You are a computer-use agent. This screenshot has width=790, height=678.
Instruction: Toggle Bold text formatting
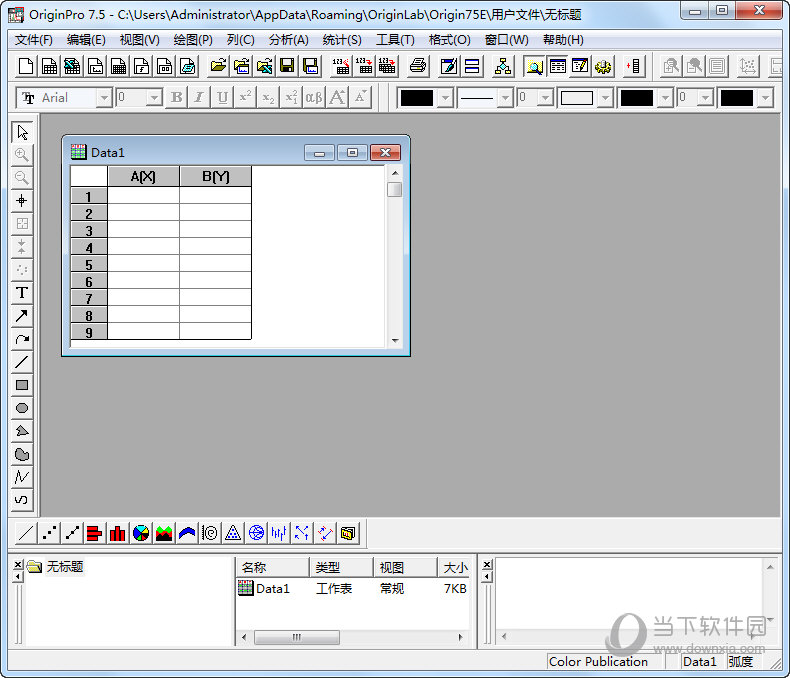[176, 97]
